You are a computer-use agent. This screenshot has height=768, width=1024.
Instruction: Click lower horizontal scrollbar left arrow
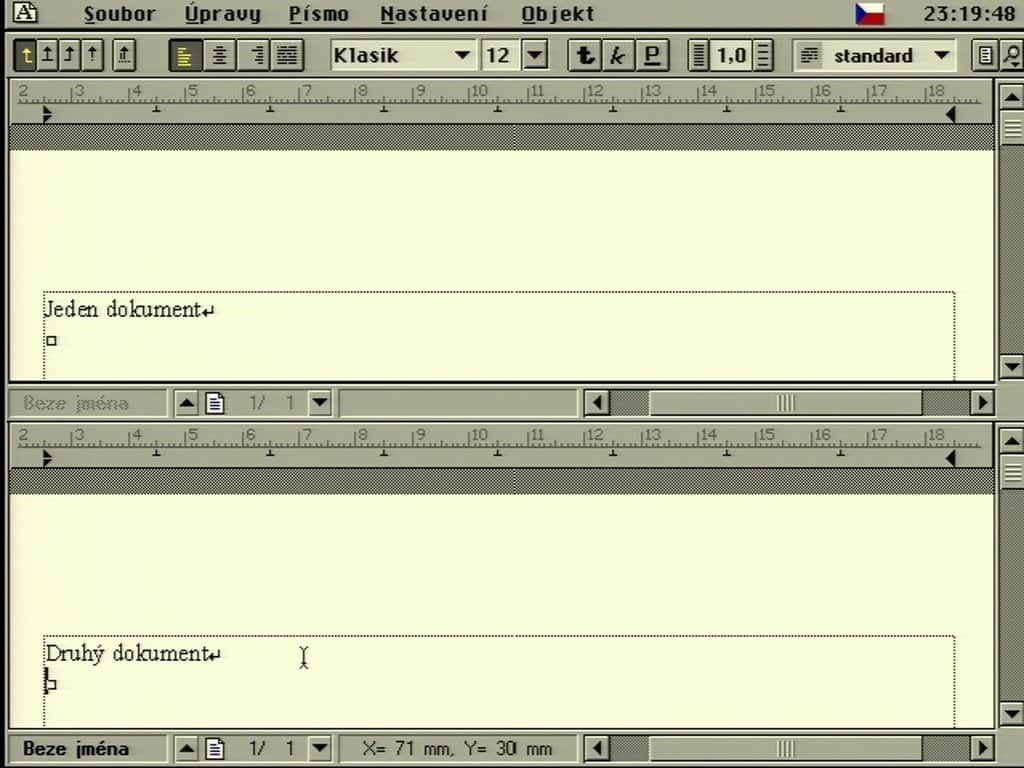[596, 748]
